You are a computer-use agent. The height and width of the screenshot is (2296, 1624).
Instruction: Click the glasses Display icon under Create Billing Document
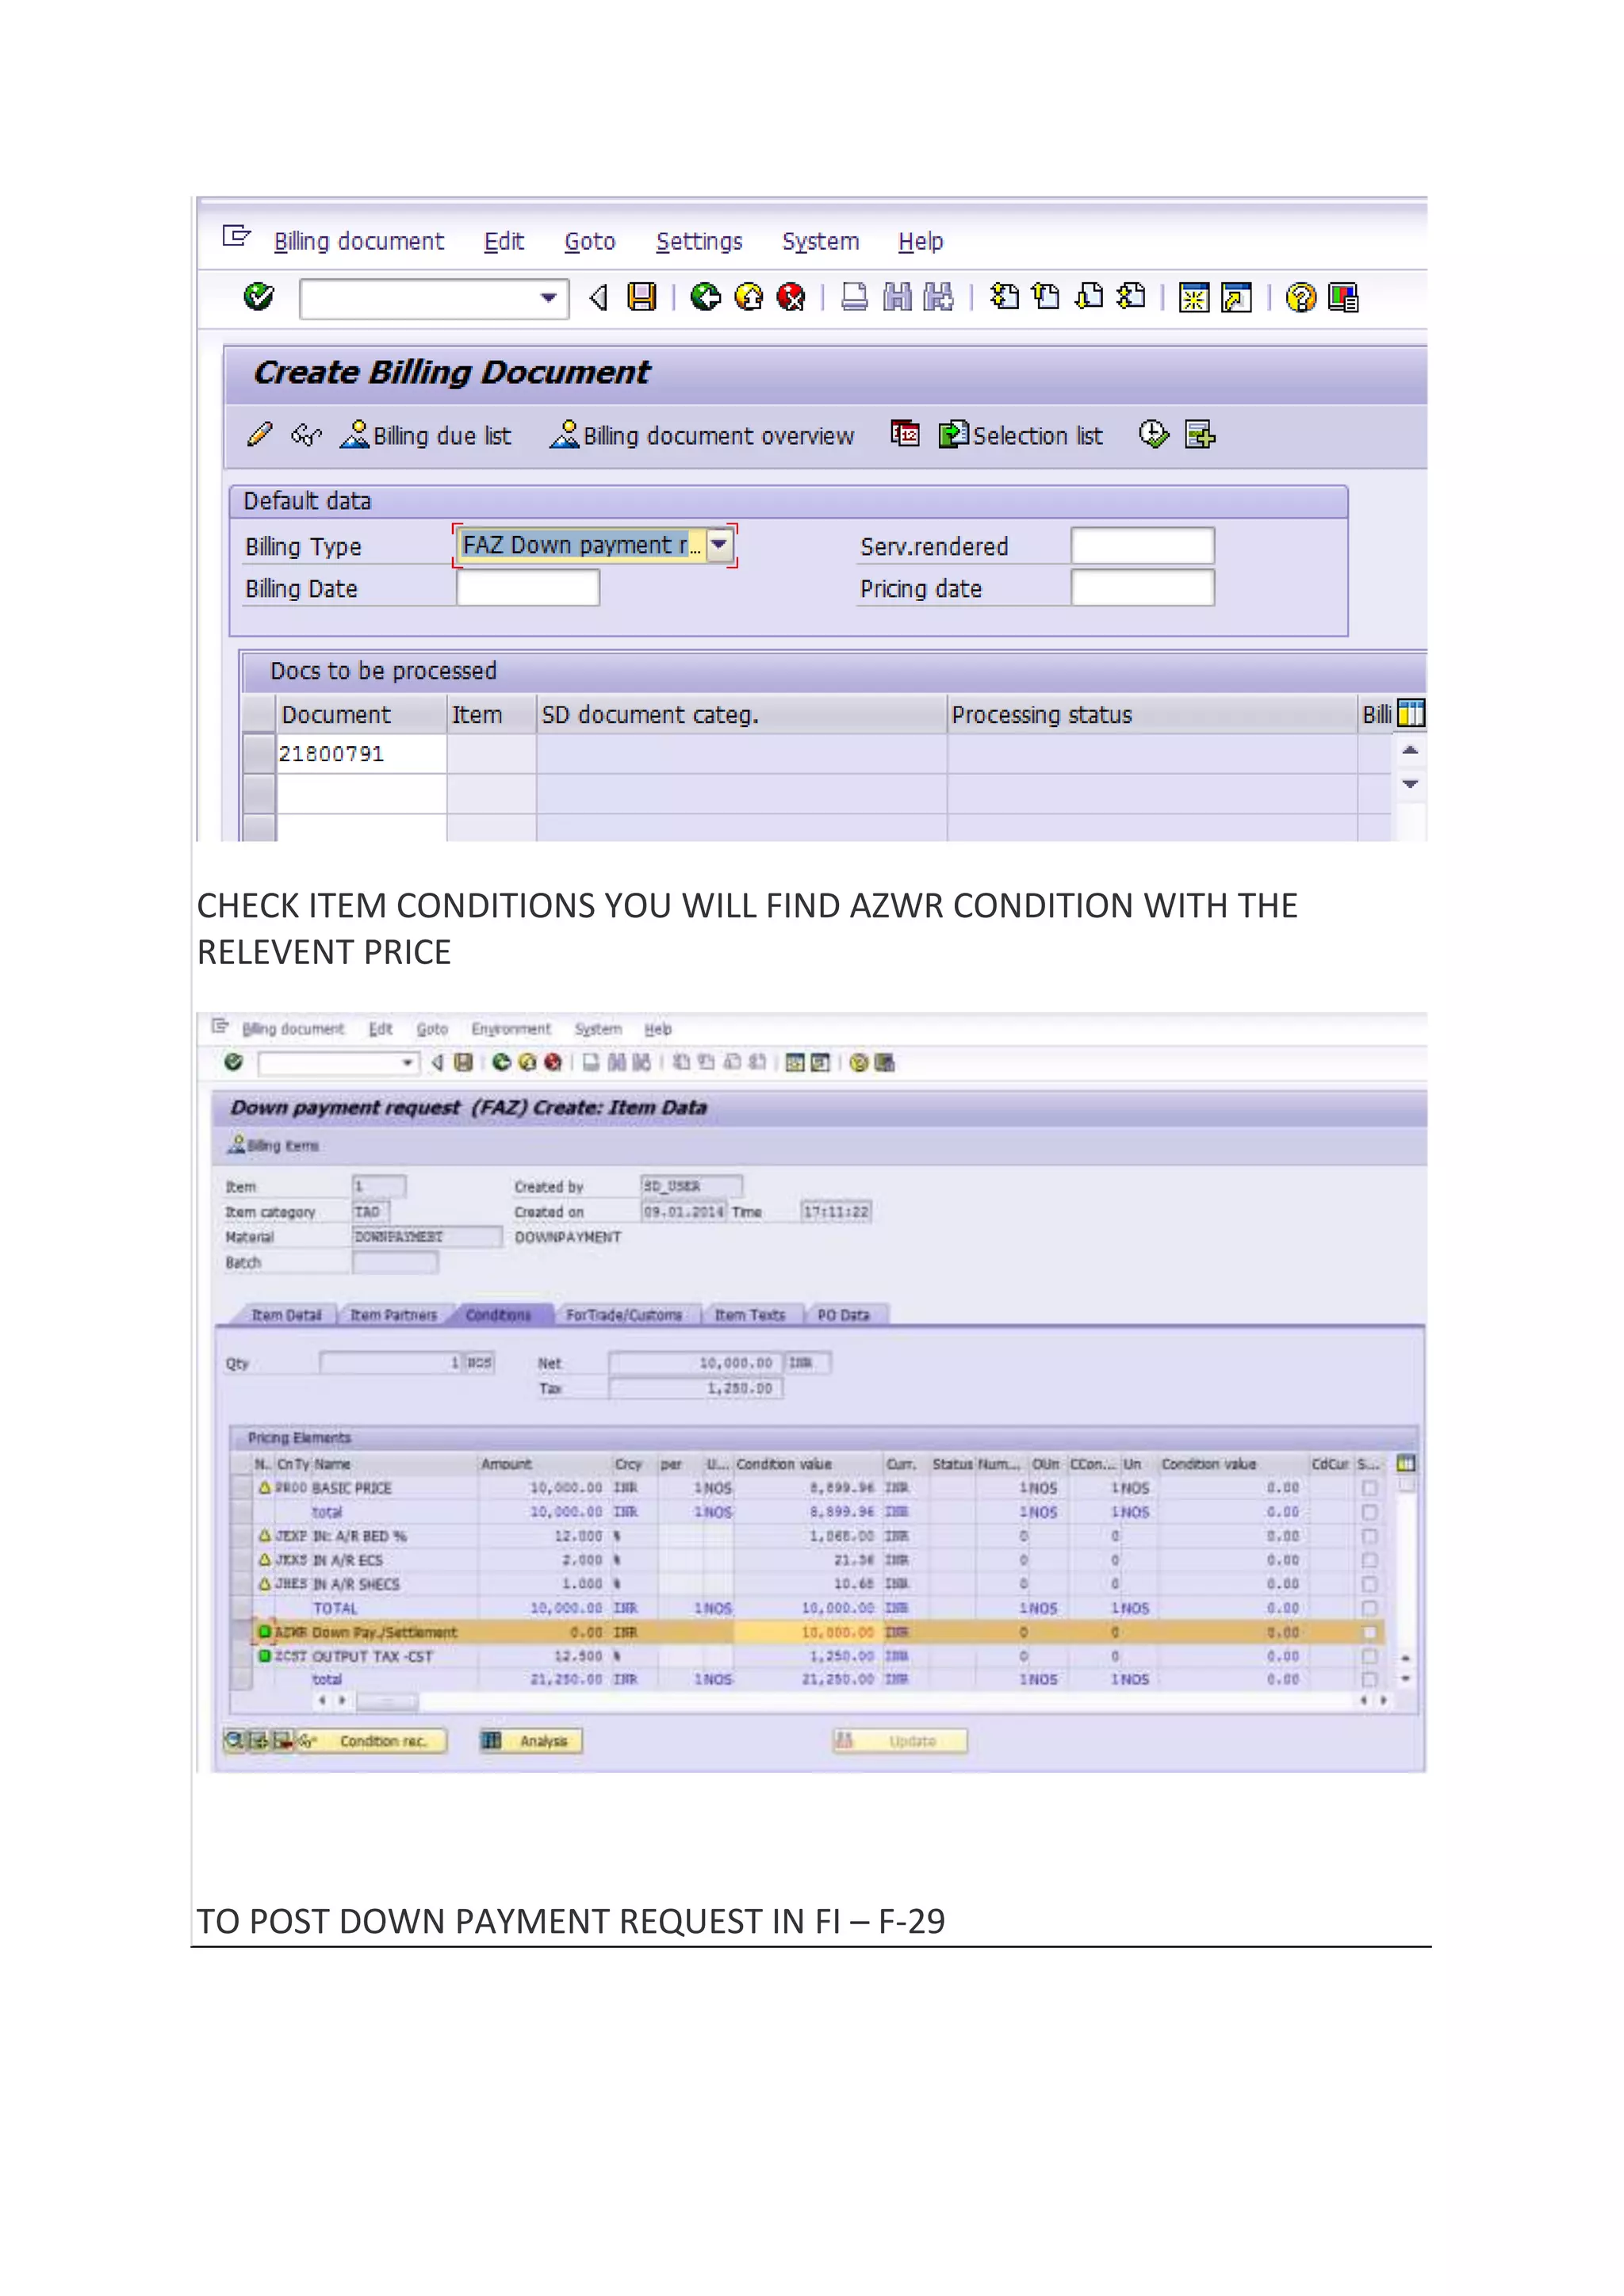pos(306,435)
